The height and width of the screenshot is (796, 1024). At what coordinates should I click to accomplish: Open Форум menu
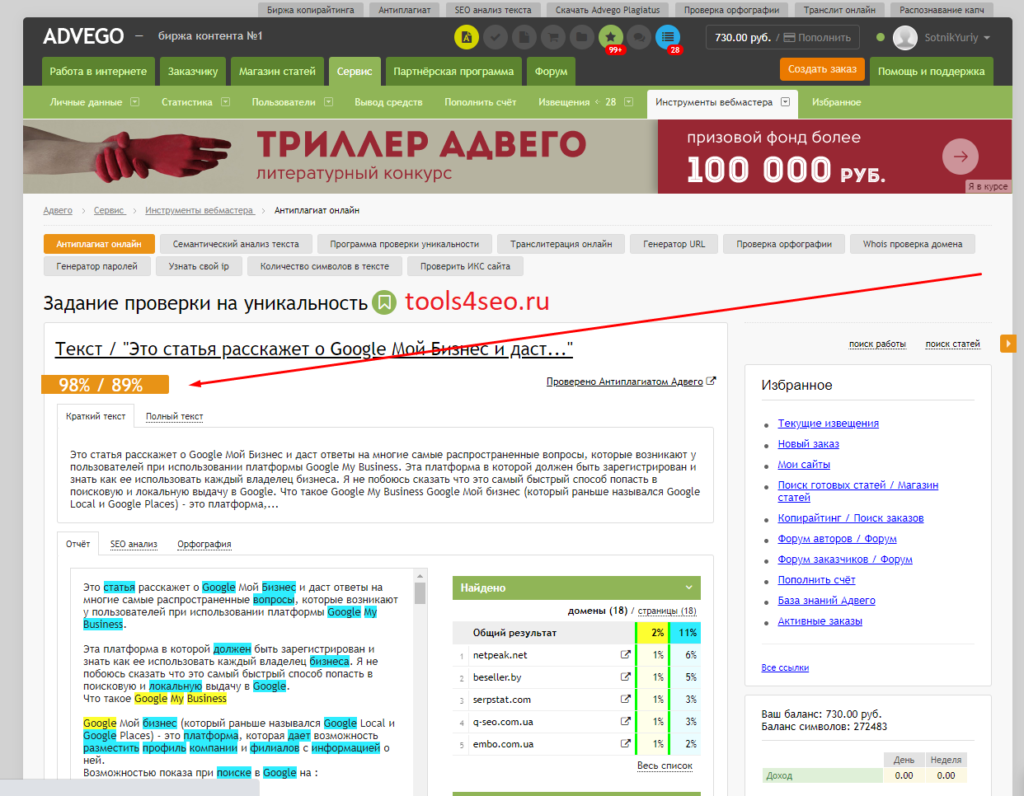point(551,71)
